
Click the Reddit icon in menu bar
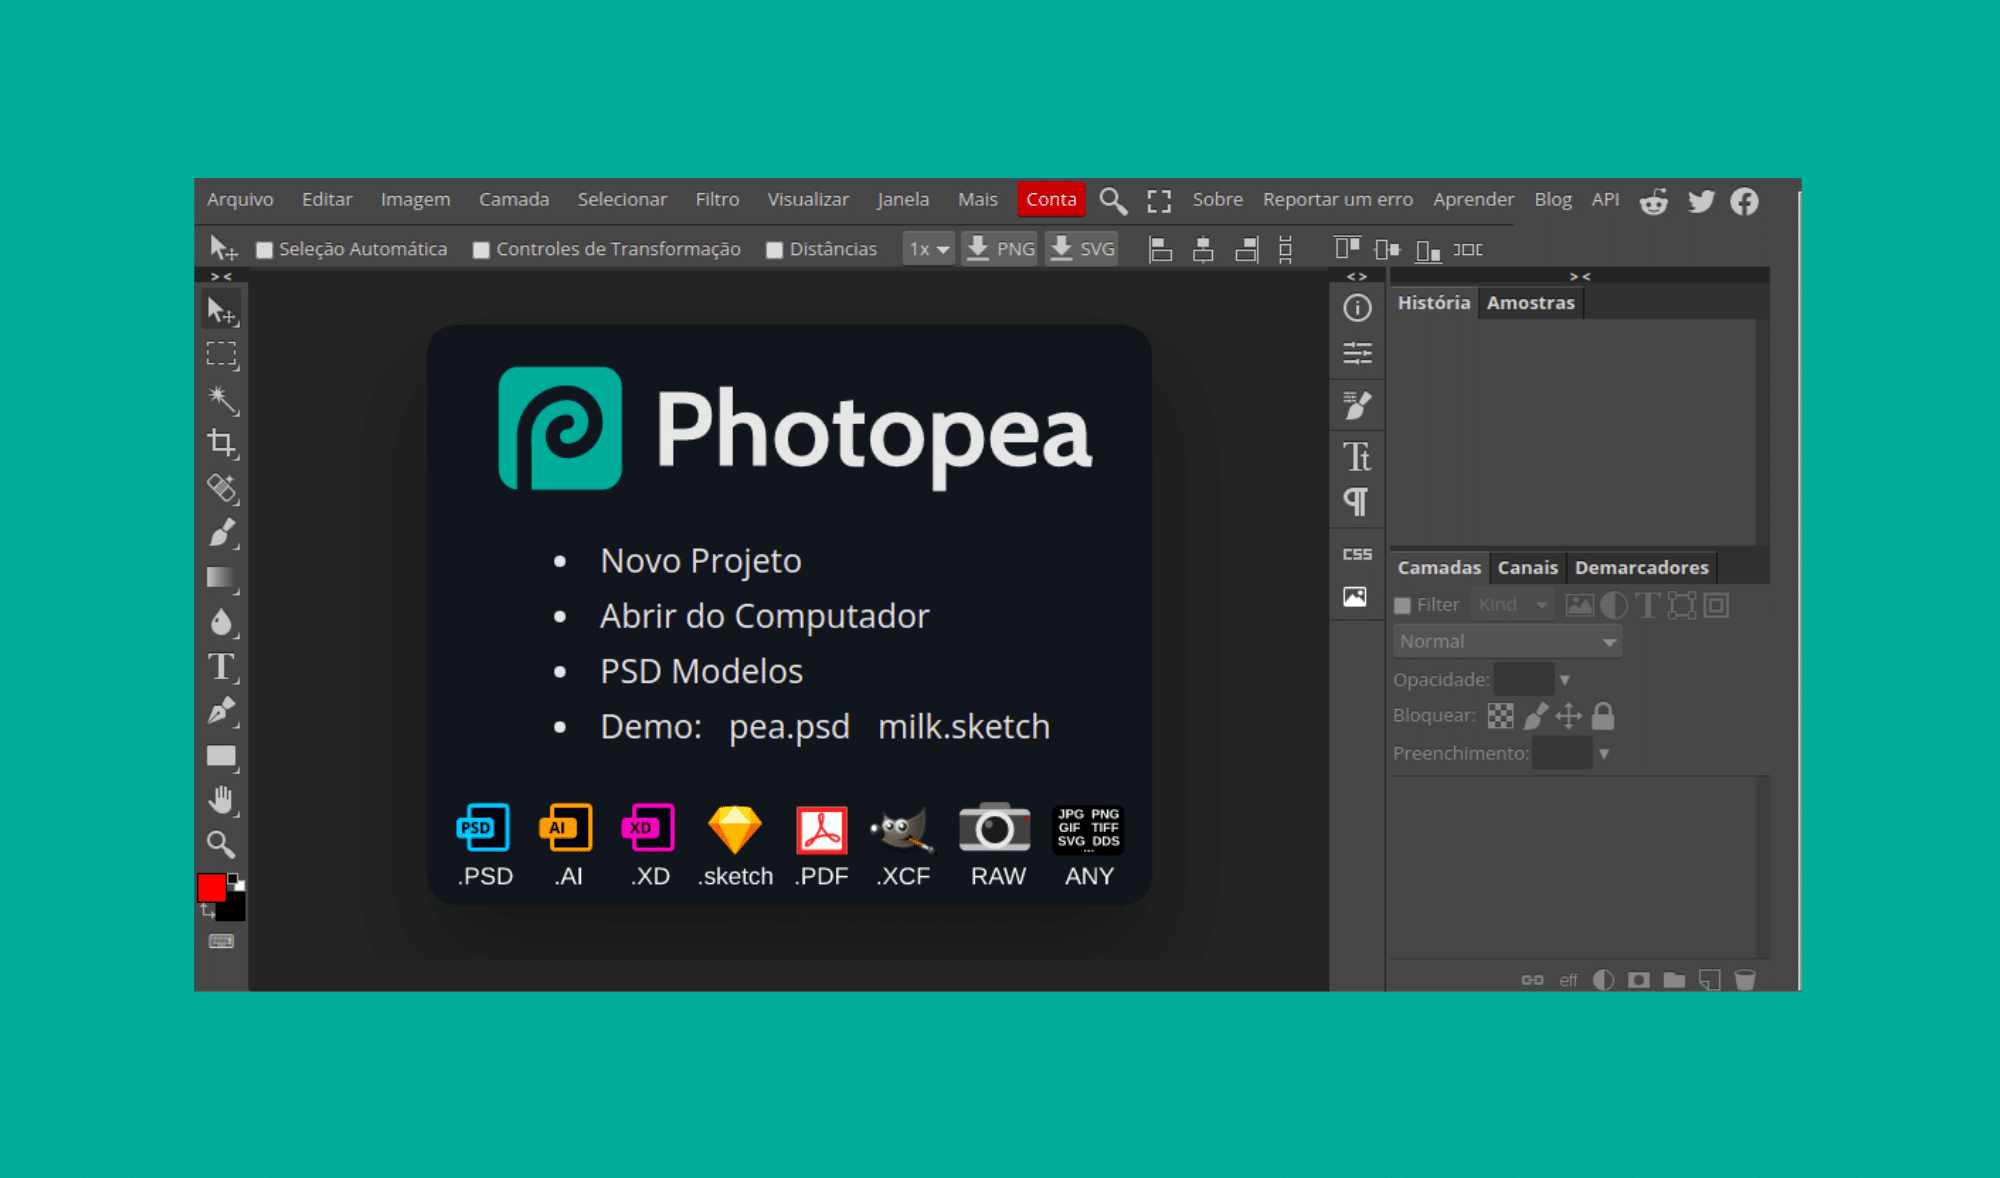coord(1654,201)
